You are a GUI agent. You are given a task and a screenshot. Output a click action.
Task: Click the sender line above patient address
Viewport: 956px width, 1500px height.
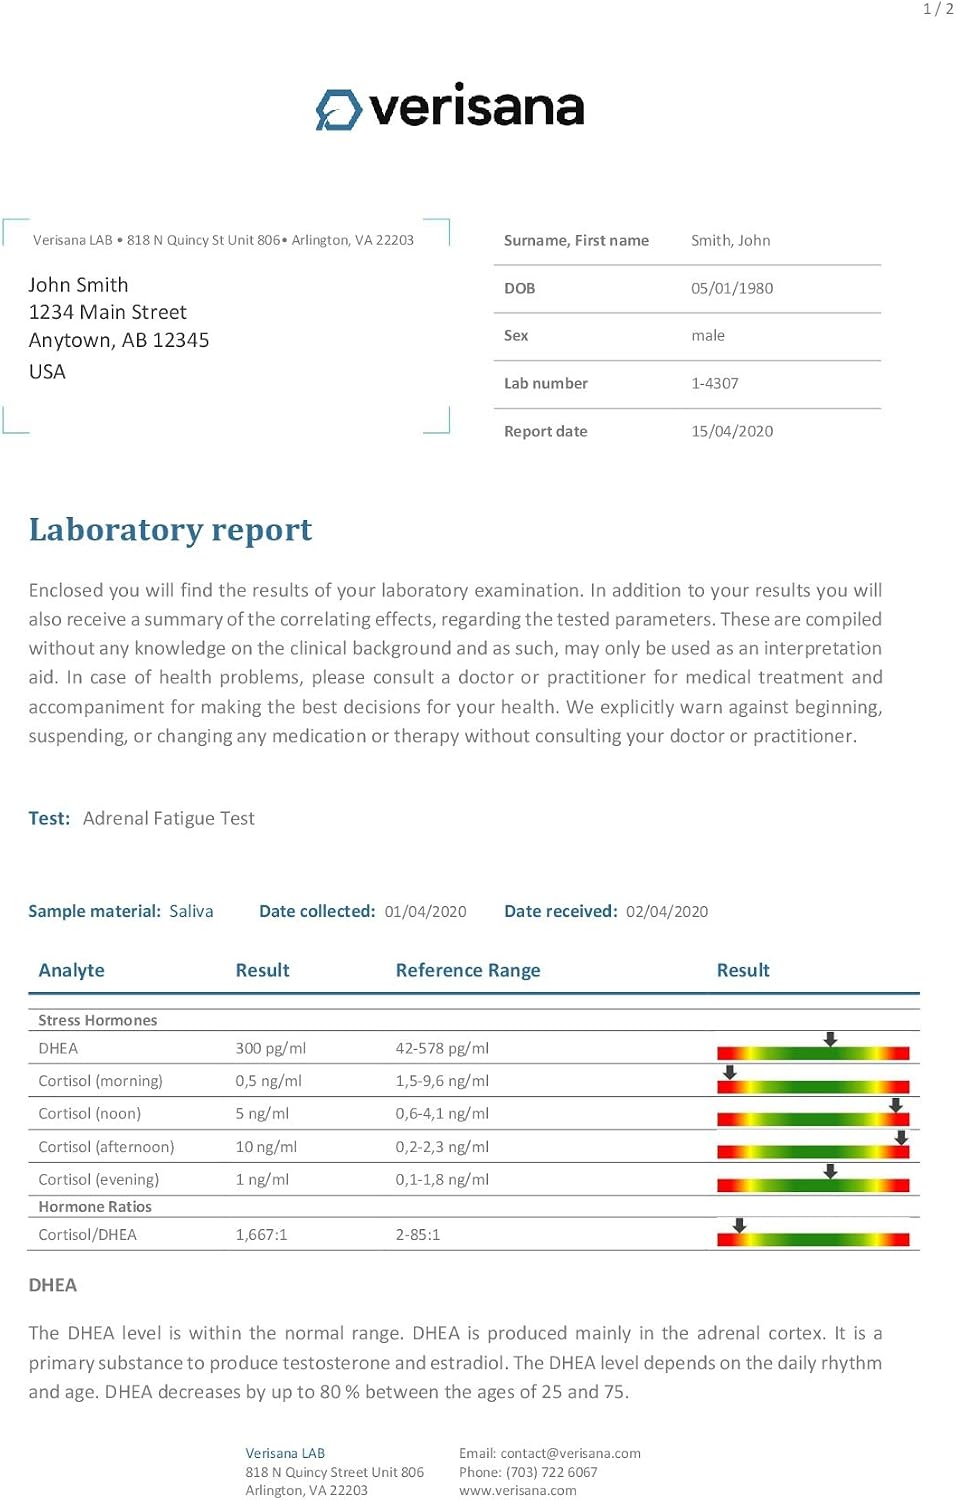pos(223,240)
